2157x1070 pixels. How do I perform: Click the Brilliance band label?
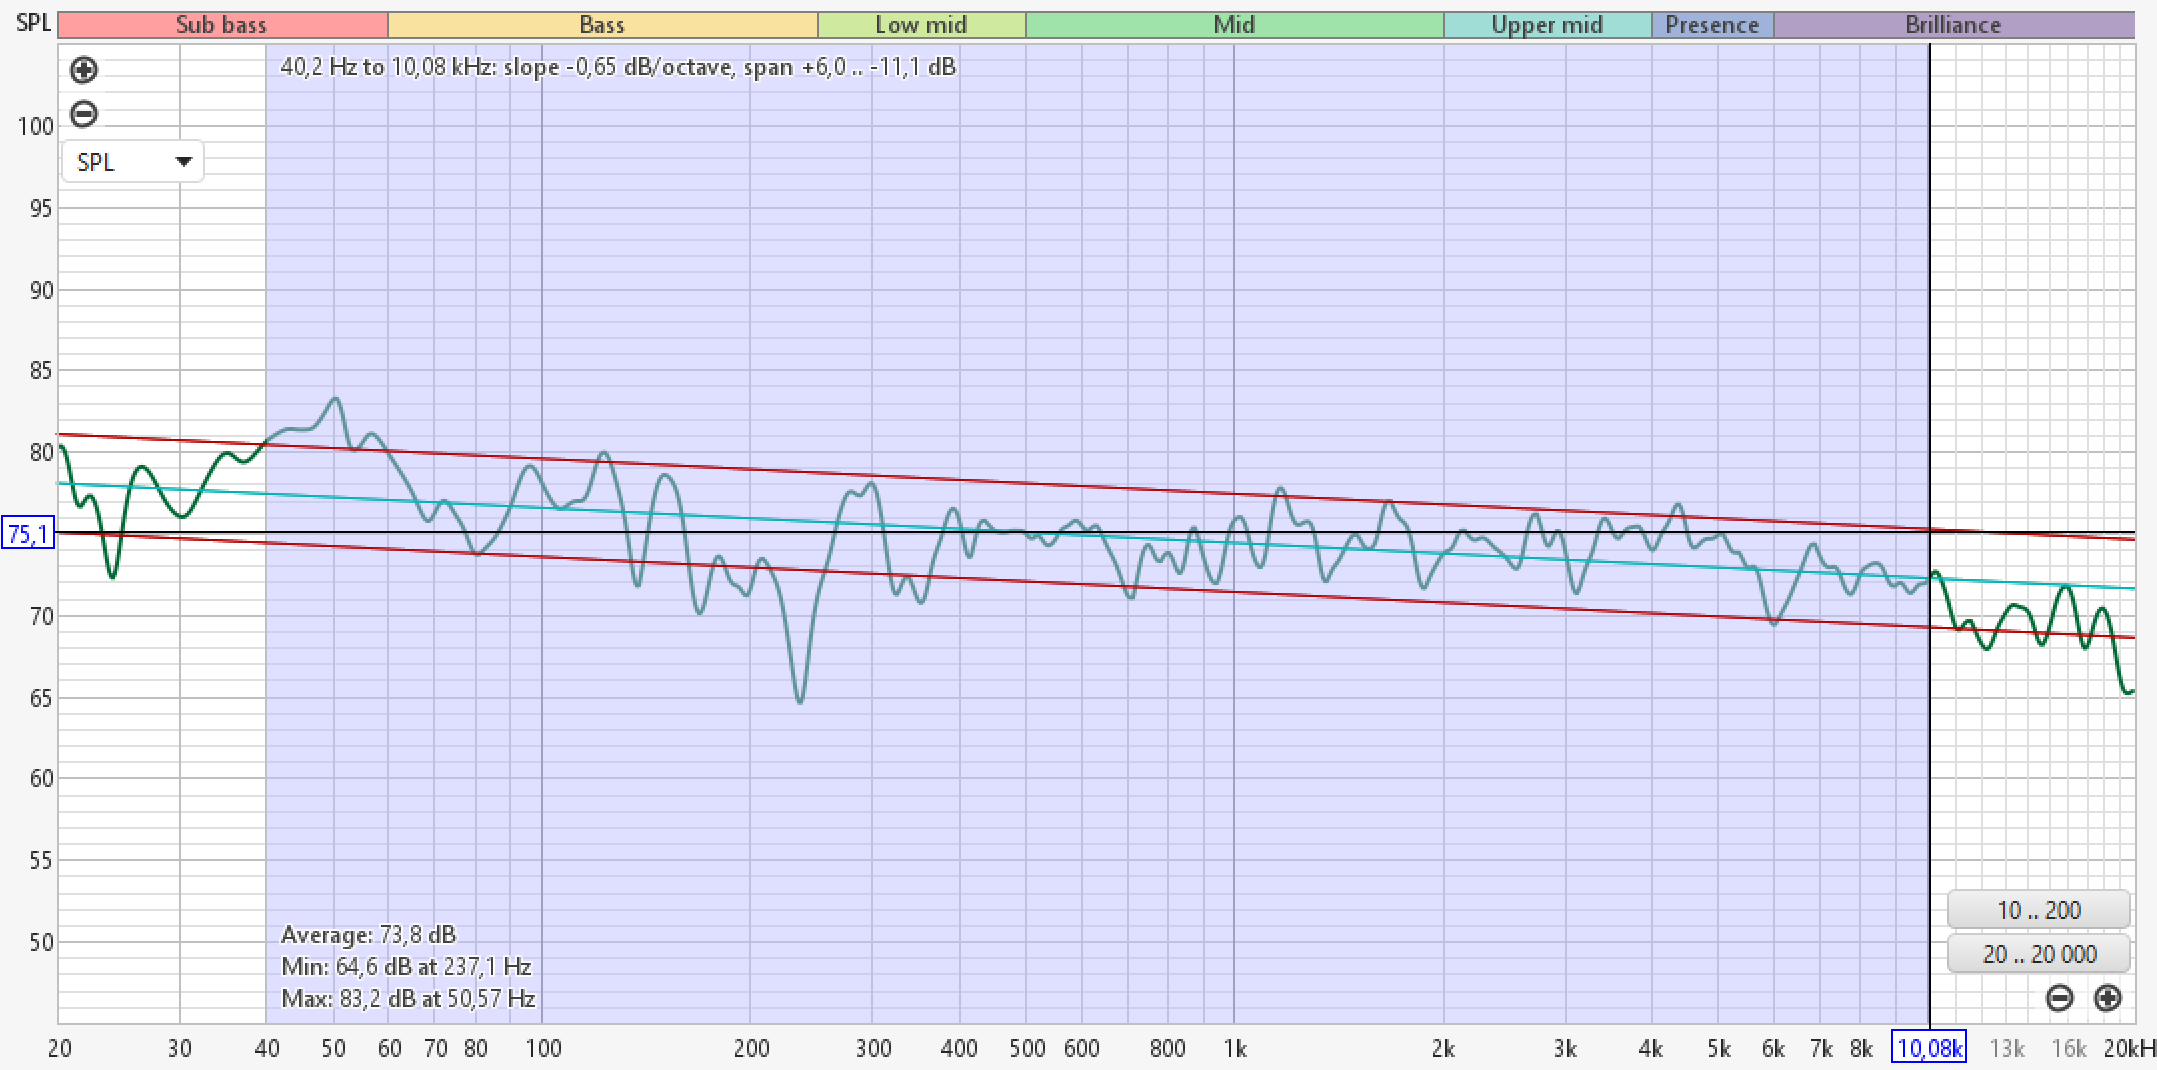pyautogui.click(x=1953, y=25)
